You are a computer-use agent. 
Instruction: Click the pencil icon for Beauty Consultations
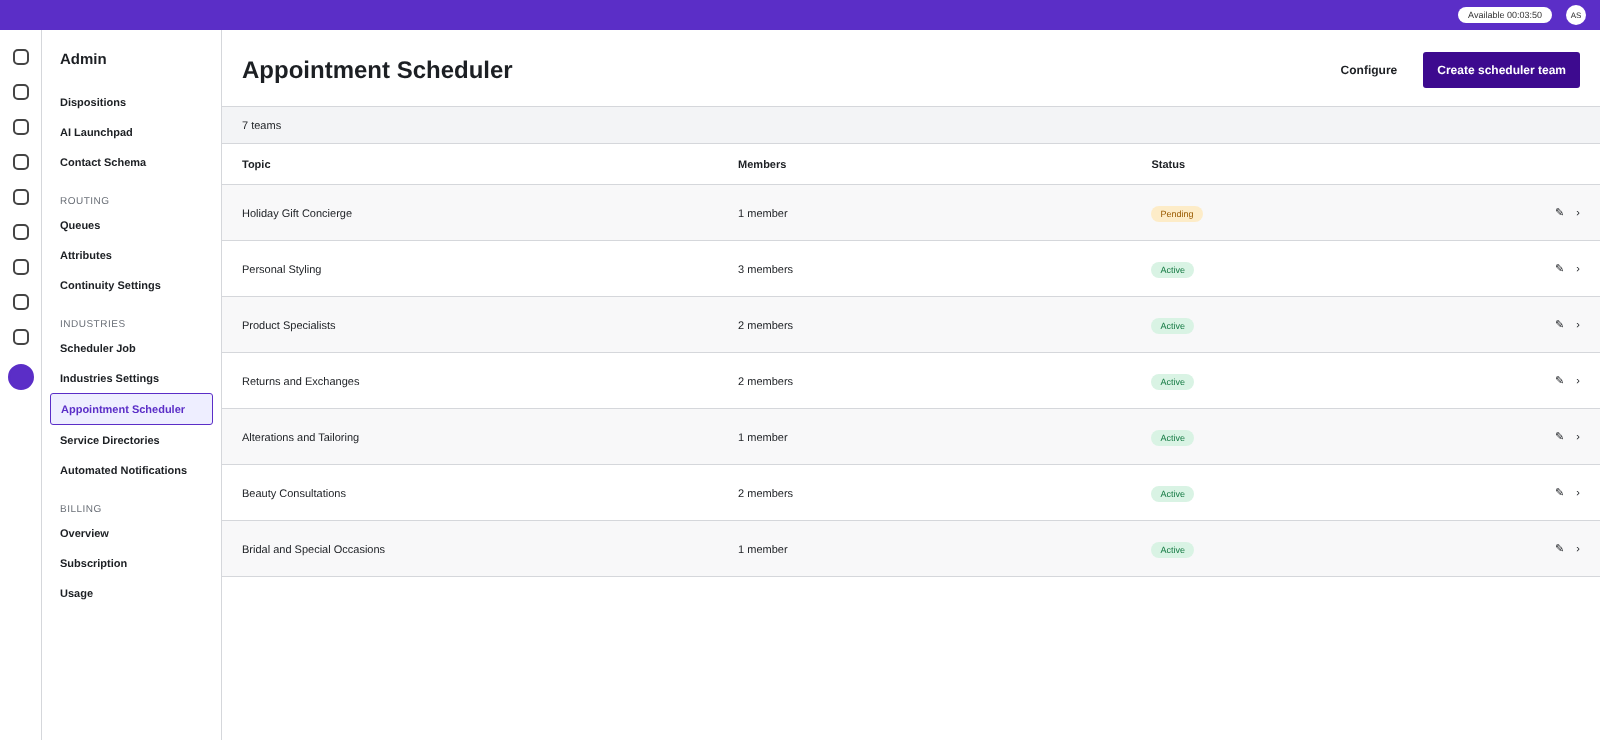pyautogui.click(x=1559, y=493)
